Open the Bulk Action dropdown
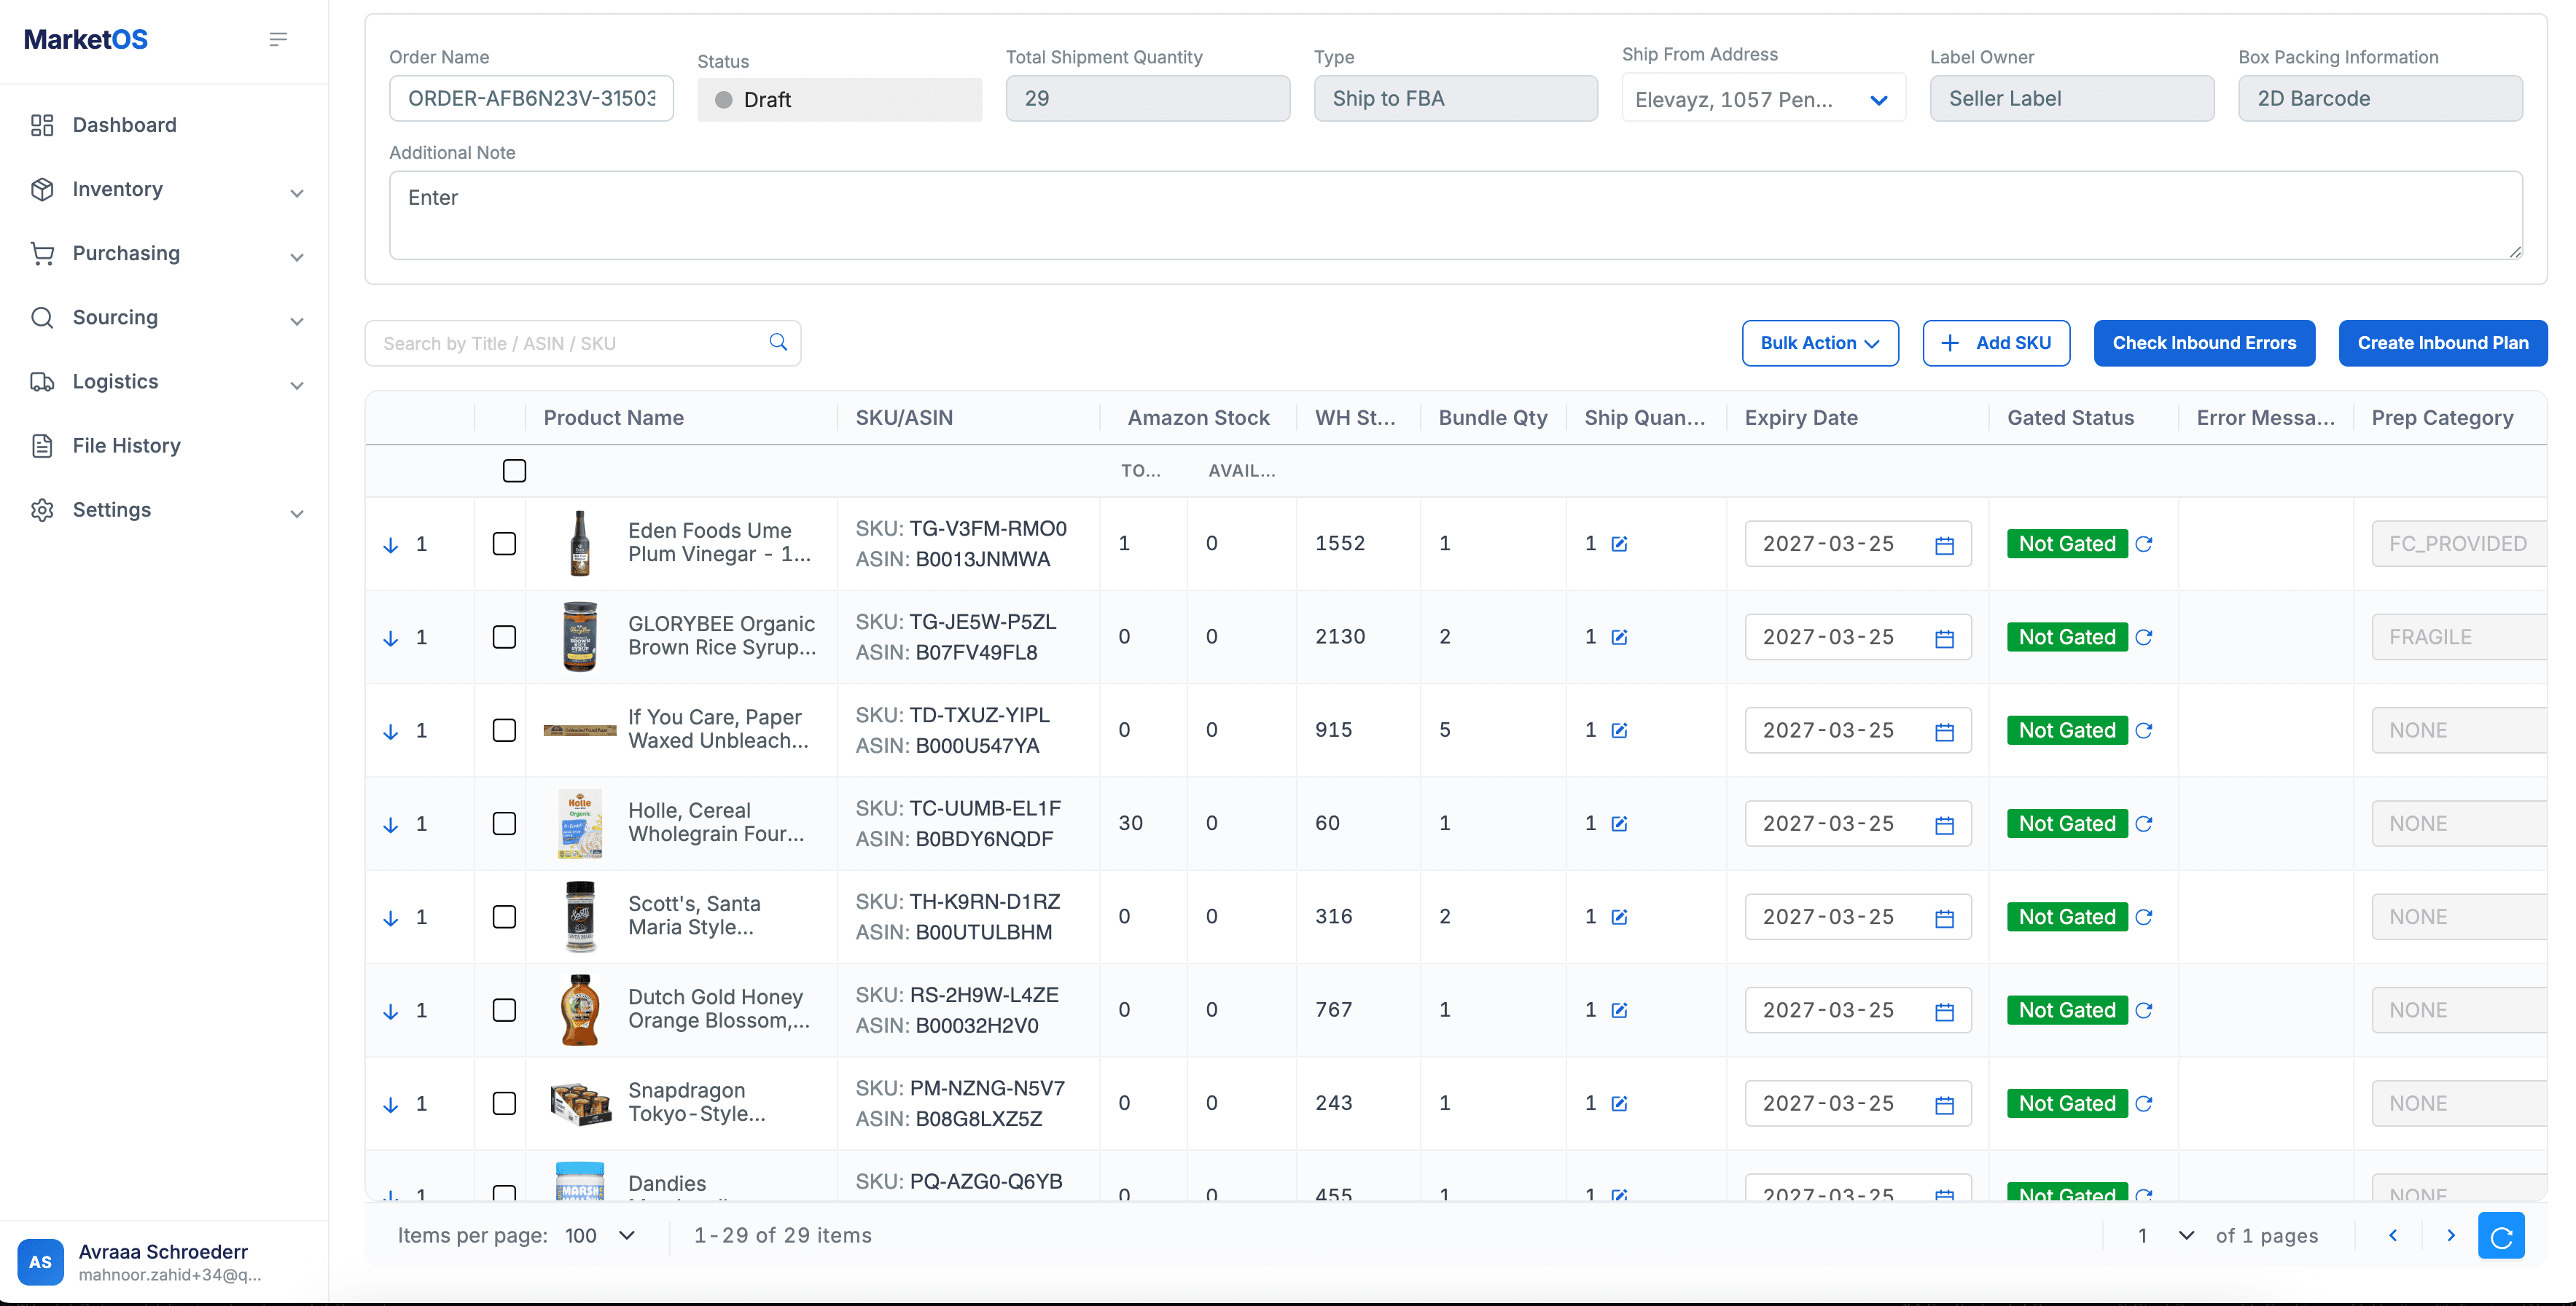This screenshot has height=1306, width=2576. click(1819, 343)
